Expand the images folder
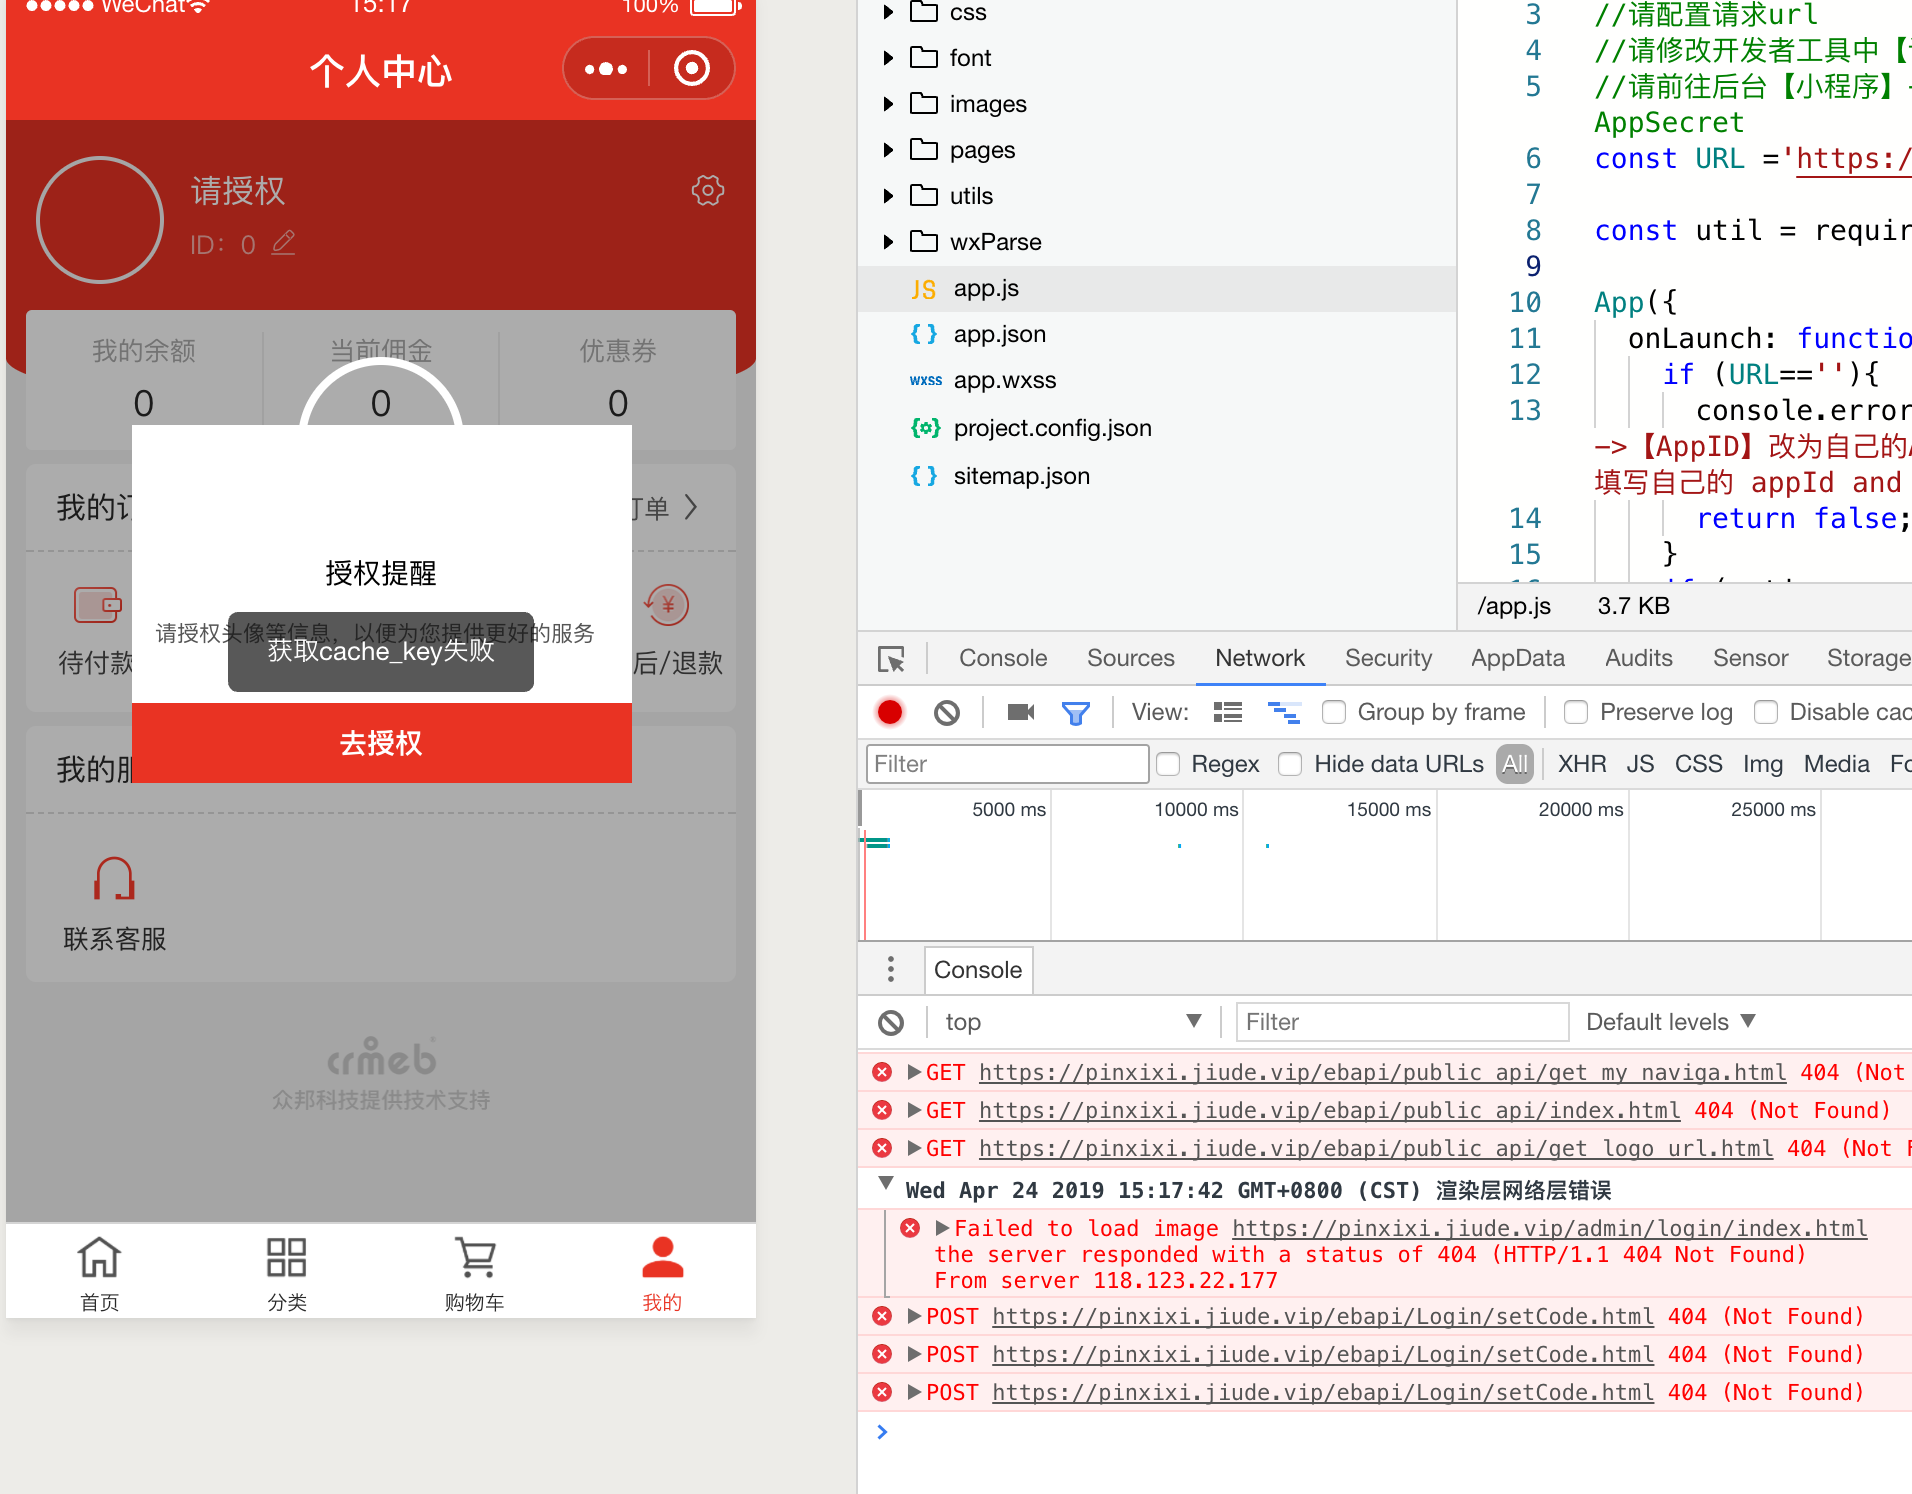 click(888, 104)
